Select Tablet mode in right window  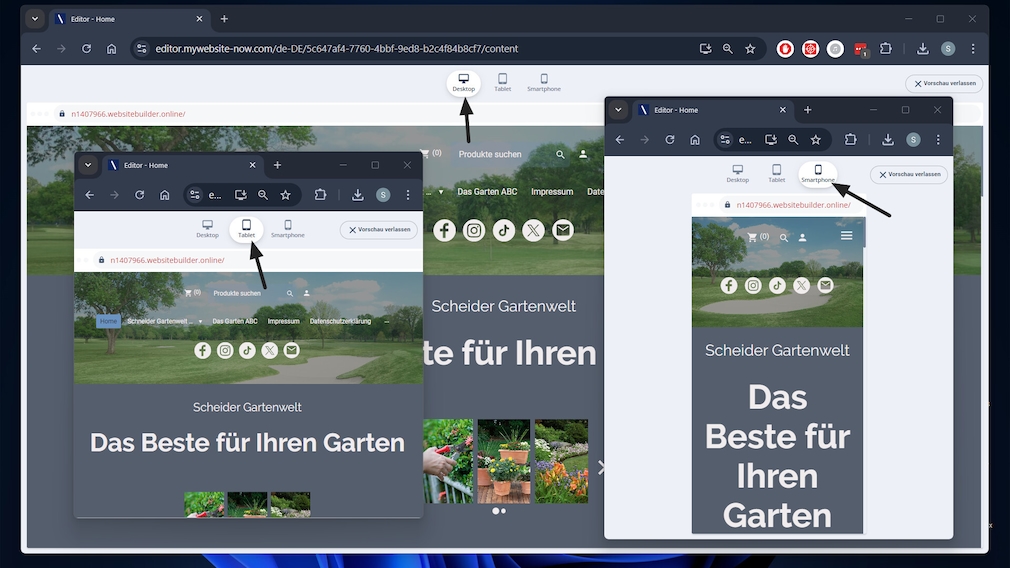coord(776,173)
